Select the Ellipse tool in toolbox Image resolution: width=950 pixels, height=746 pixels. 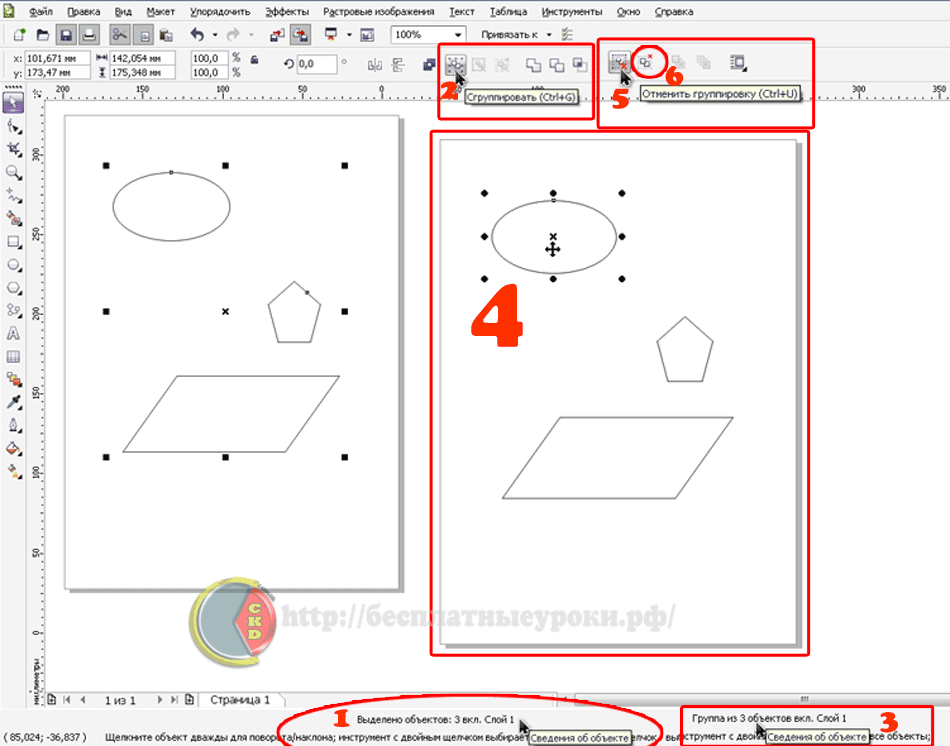pos(13,265)
